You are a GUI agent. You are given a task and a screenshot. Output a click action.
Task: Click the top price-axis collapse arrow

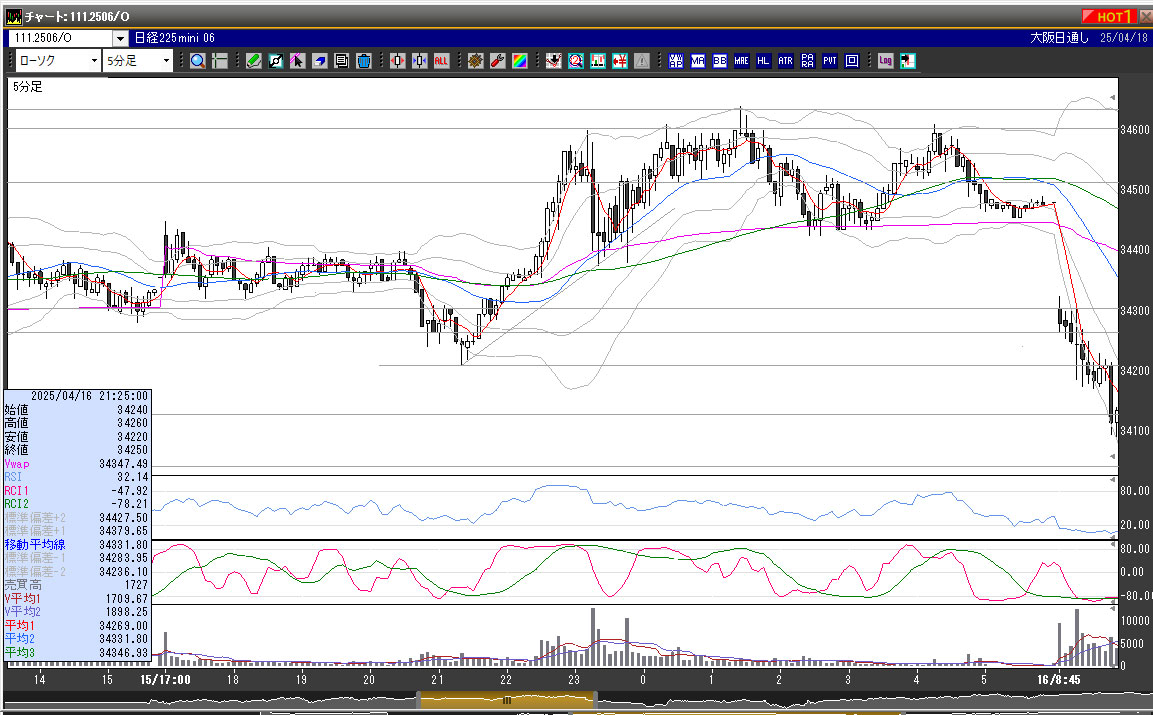click(1113, 97)
